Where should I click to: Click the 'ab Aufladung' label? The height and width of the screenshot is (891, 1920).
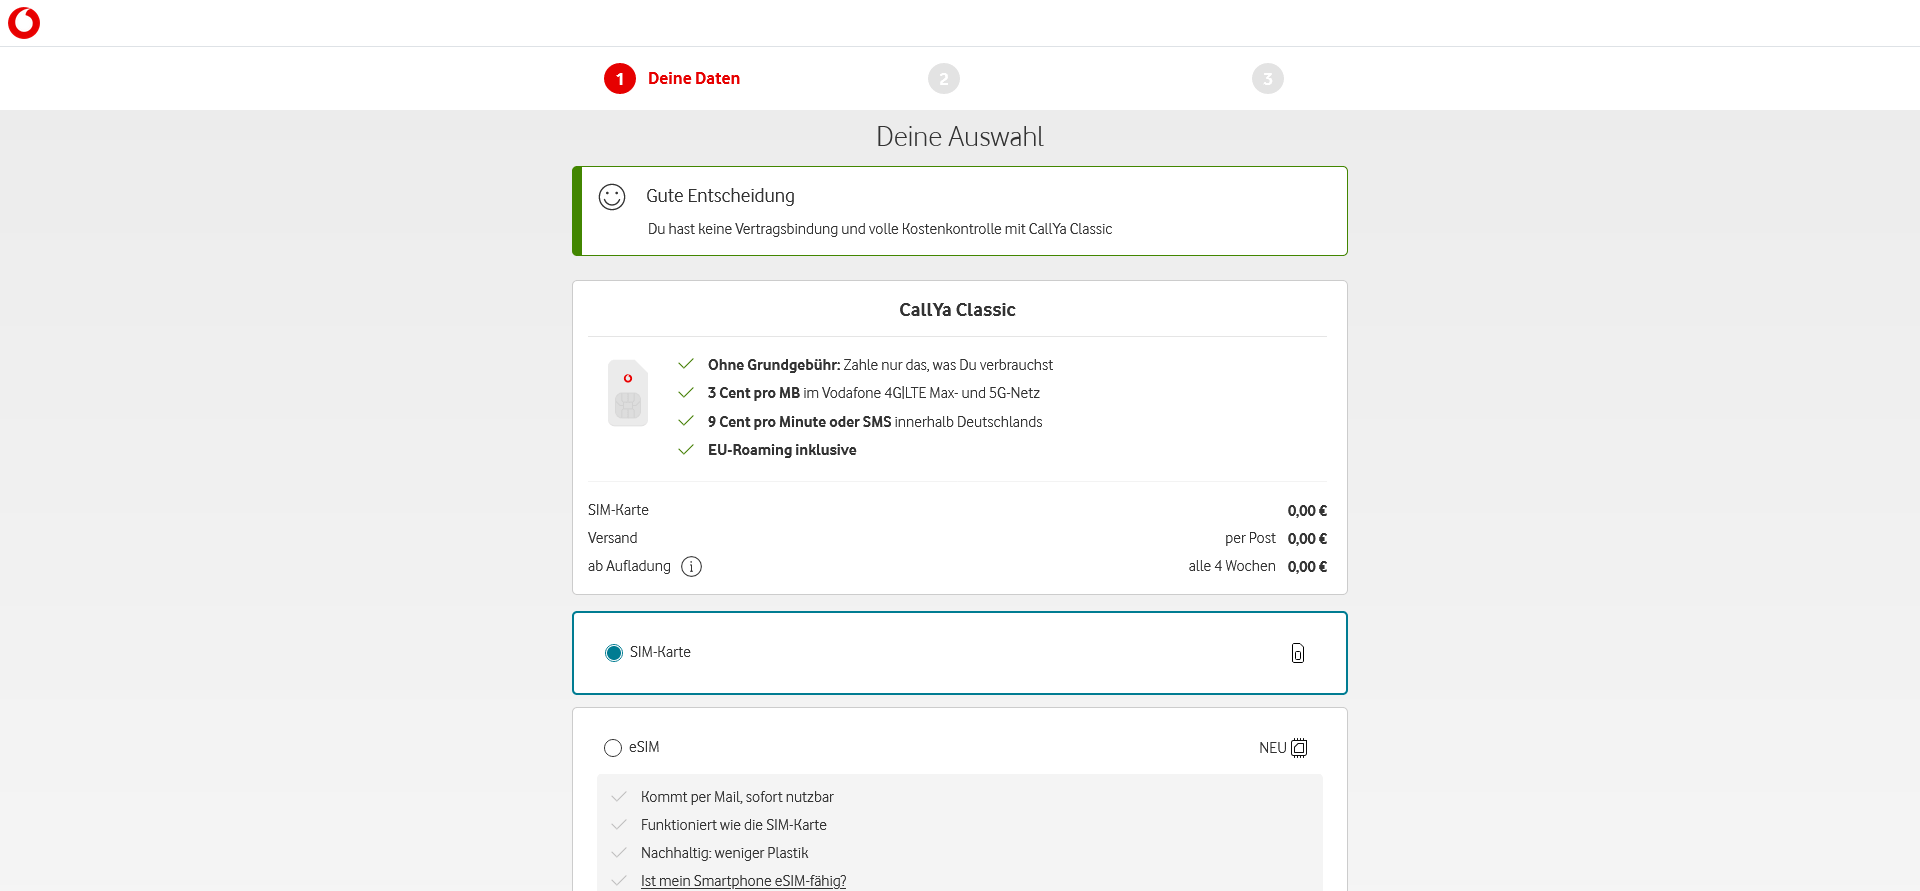[629, 566]
